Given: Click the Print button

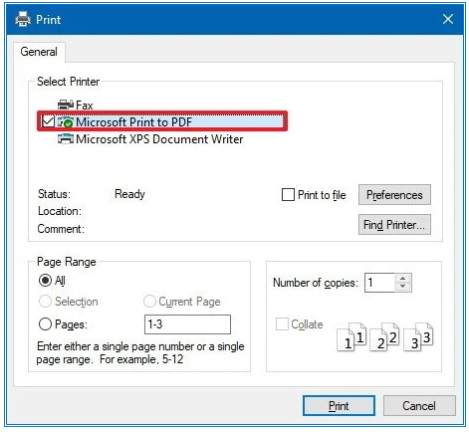Looking at the screenshot, I should click(339, 406).
